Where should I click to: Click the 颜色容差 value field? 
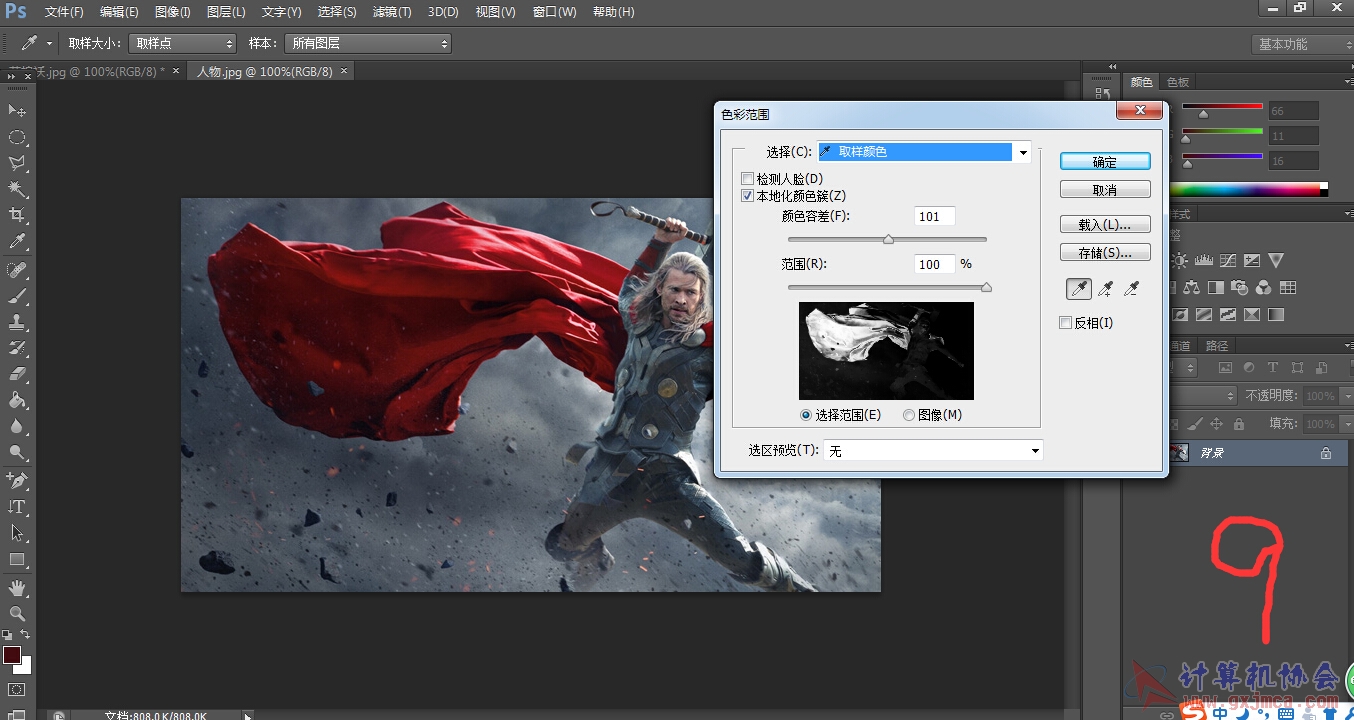pyautogui.click(x=934, y=216)
